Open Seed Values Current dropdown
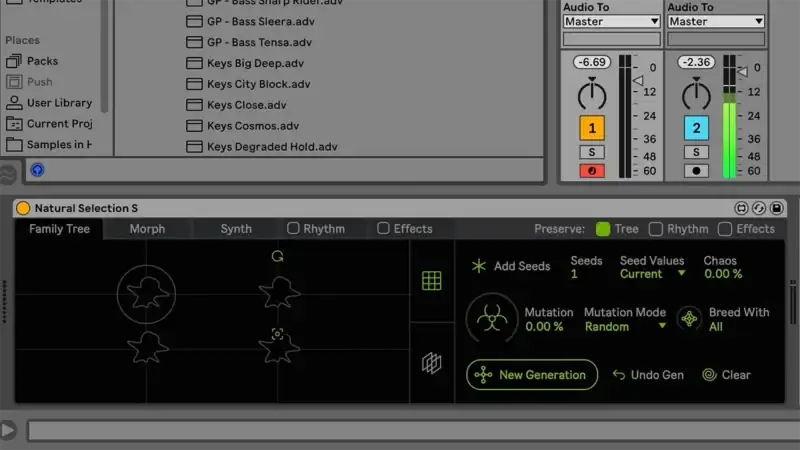The height and width of the screenshot is (450, 800). [x=652, y=274]
